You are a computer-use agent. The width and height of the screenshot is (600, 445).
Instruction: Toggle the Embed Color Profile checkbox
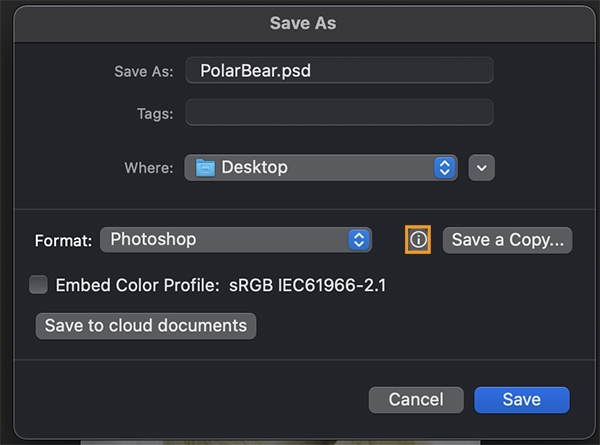pyautogui.click(x=39, y=285)
